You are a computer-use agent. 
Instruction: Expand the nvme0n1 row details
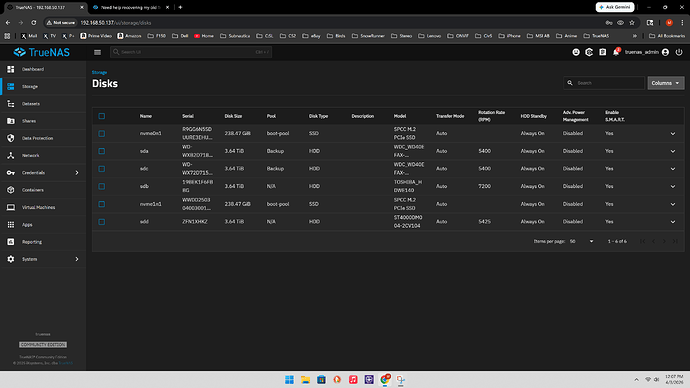(673, 133)
